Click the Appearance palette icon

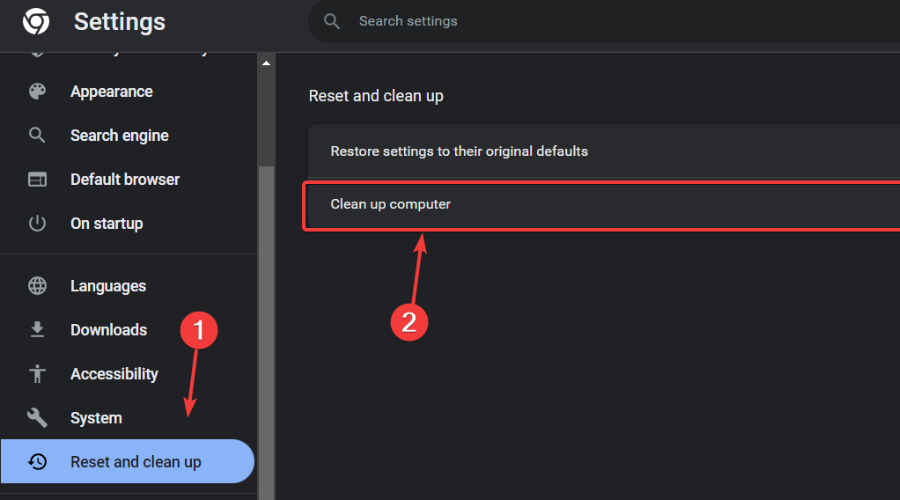coord(37,92)
